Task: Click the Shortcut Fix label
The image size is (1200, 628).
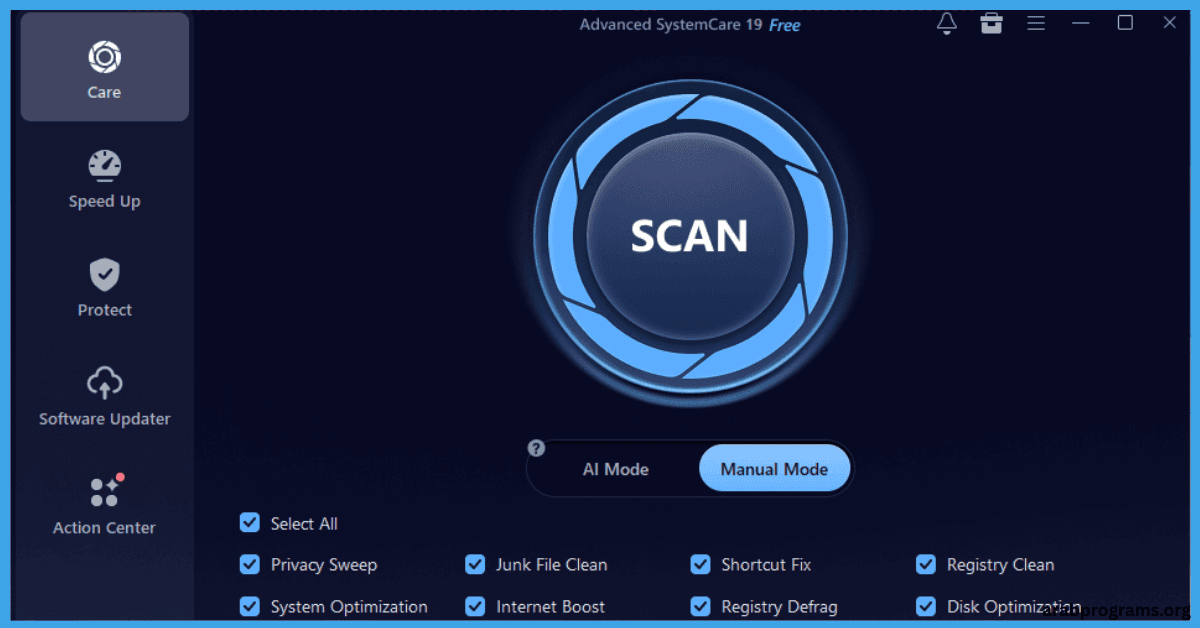Action: click(x=766, y=565)
